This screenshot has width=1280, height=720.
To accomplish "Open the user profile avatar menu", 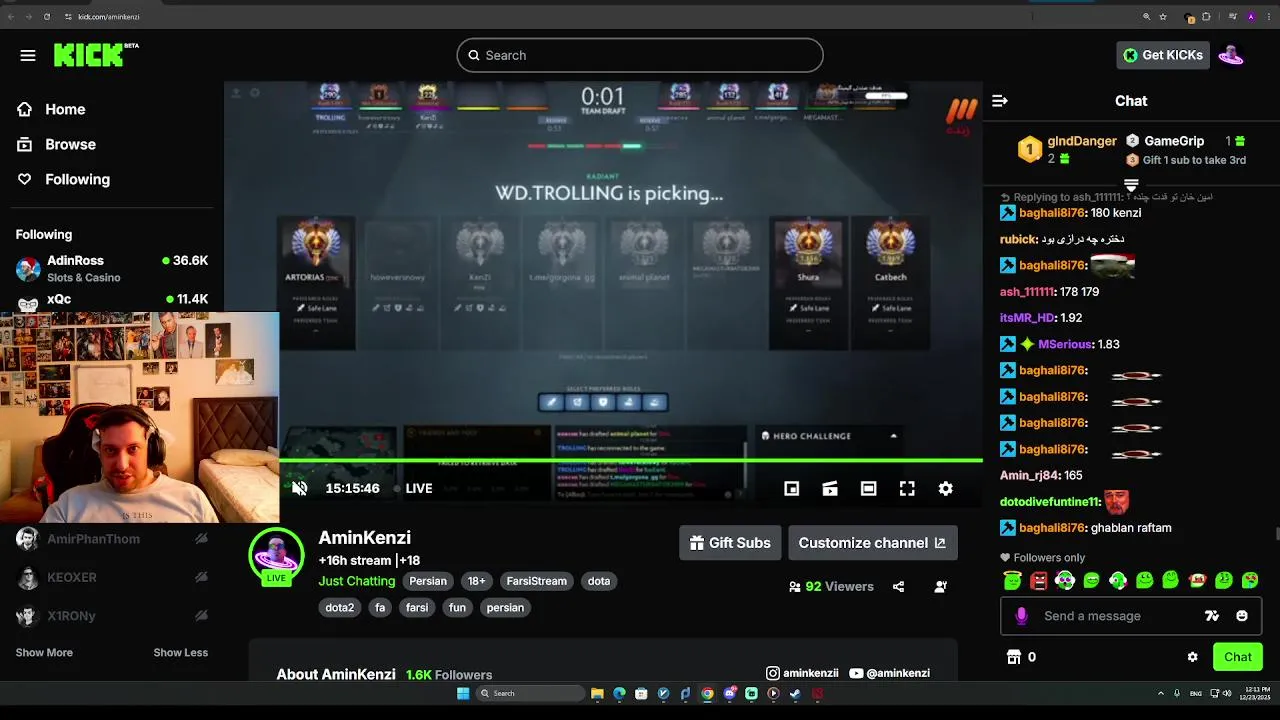I will coord(1231,55).
